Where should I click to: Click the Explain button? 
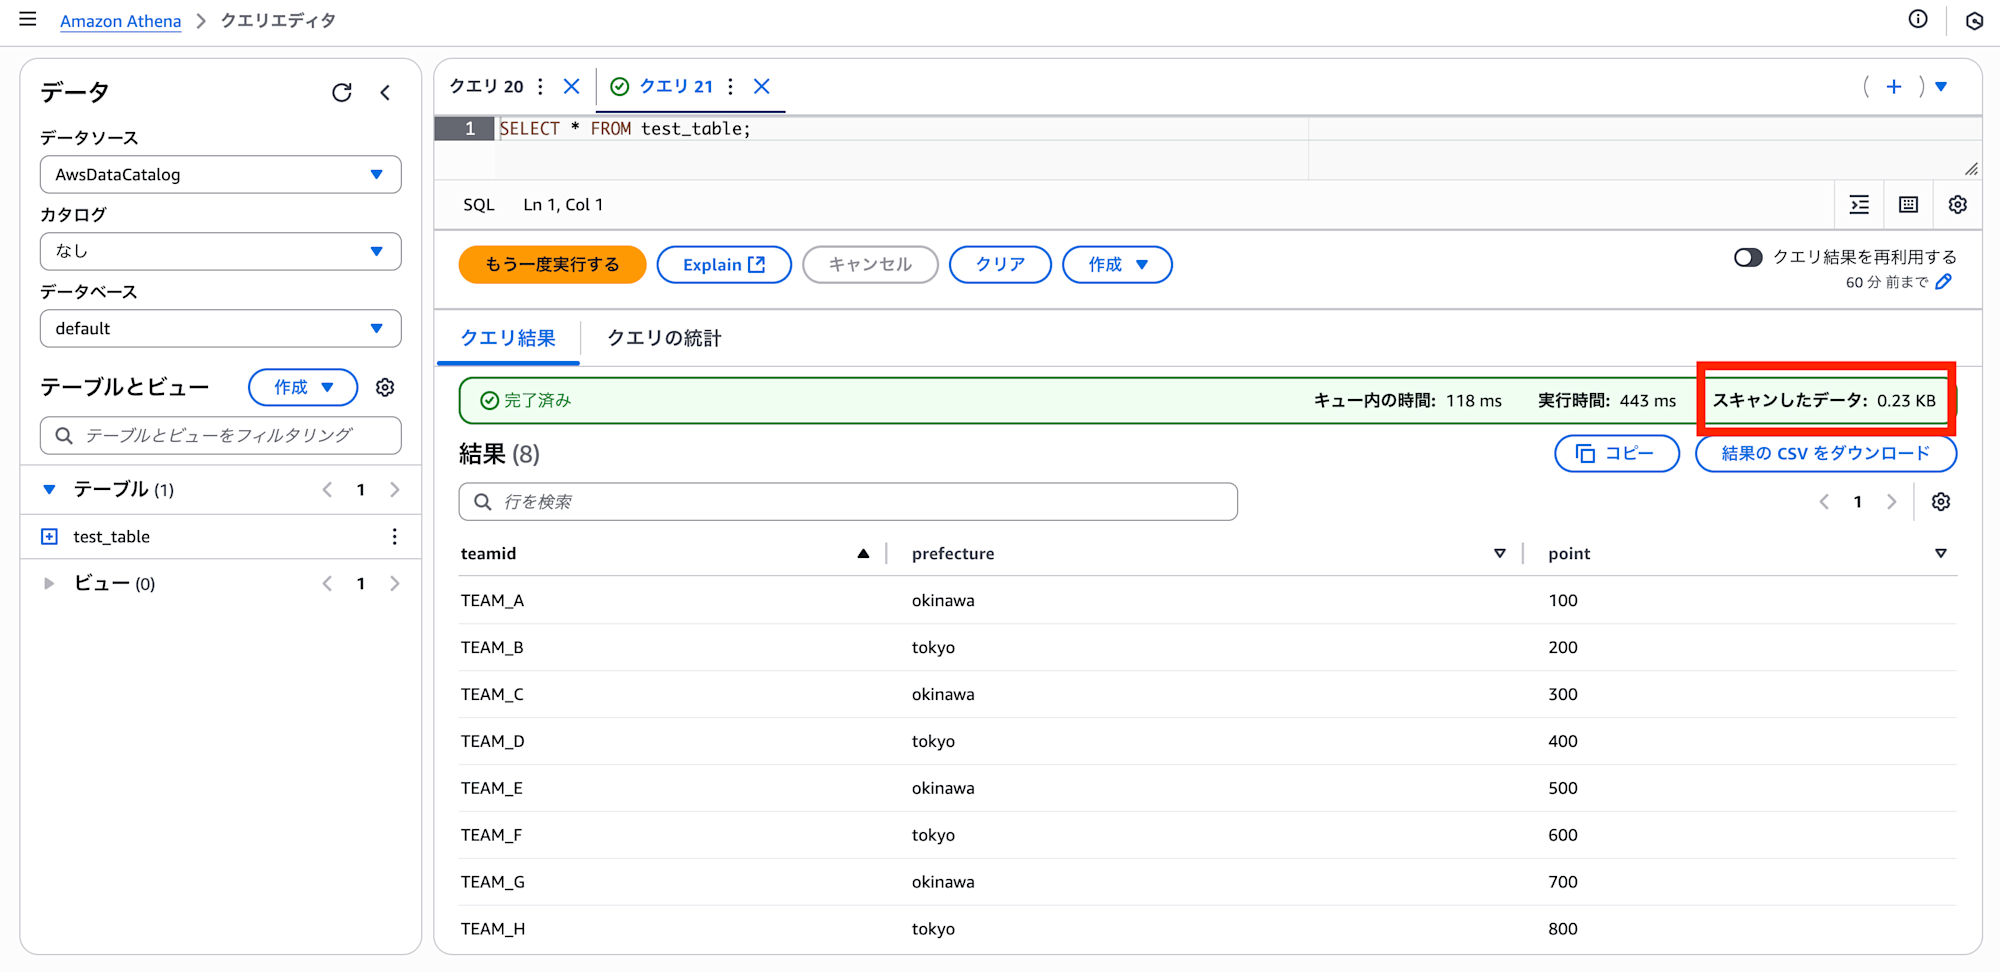pyautogui.click(x=724, y=265)
